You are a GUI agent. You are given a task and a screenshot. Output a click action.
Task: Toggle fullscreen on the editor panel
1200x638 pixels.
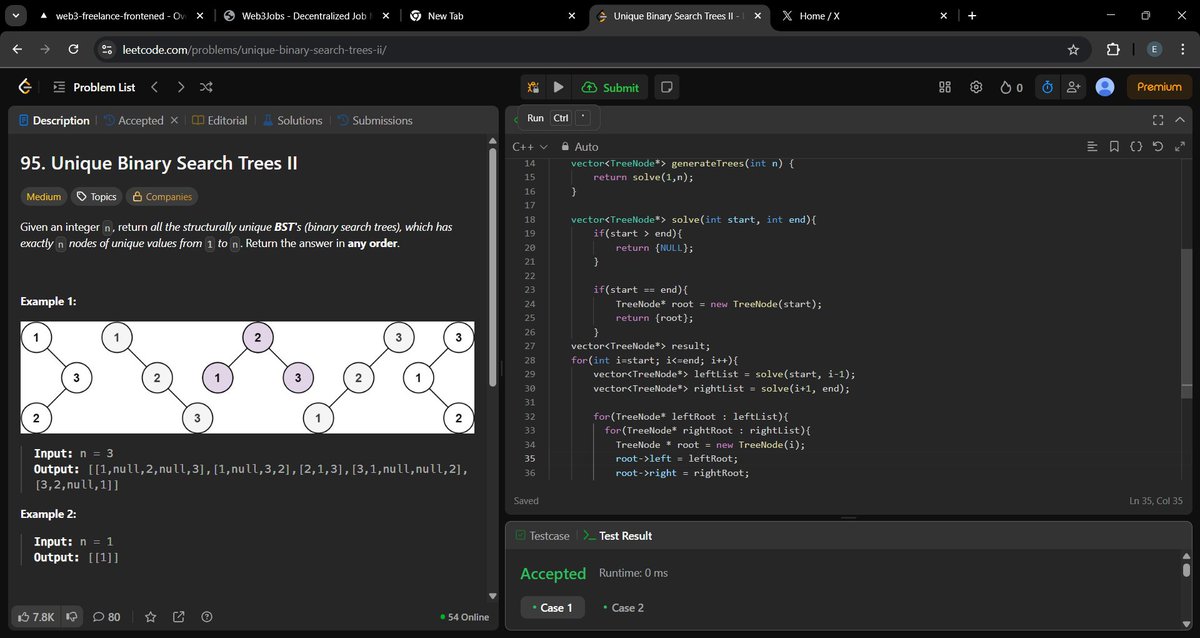click(x=1157, y=120)
